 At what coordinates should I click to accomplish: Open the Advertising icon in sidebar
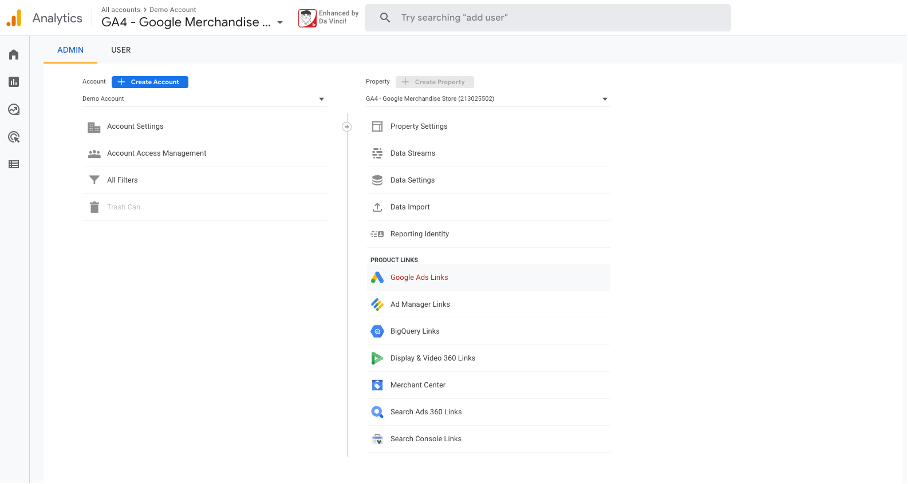(14, 137)
